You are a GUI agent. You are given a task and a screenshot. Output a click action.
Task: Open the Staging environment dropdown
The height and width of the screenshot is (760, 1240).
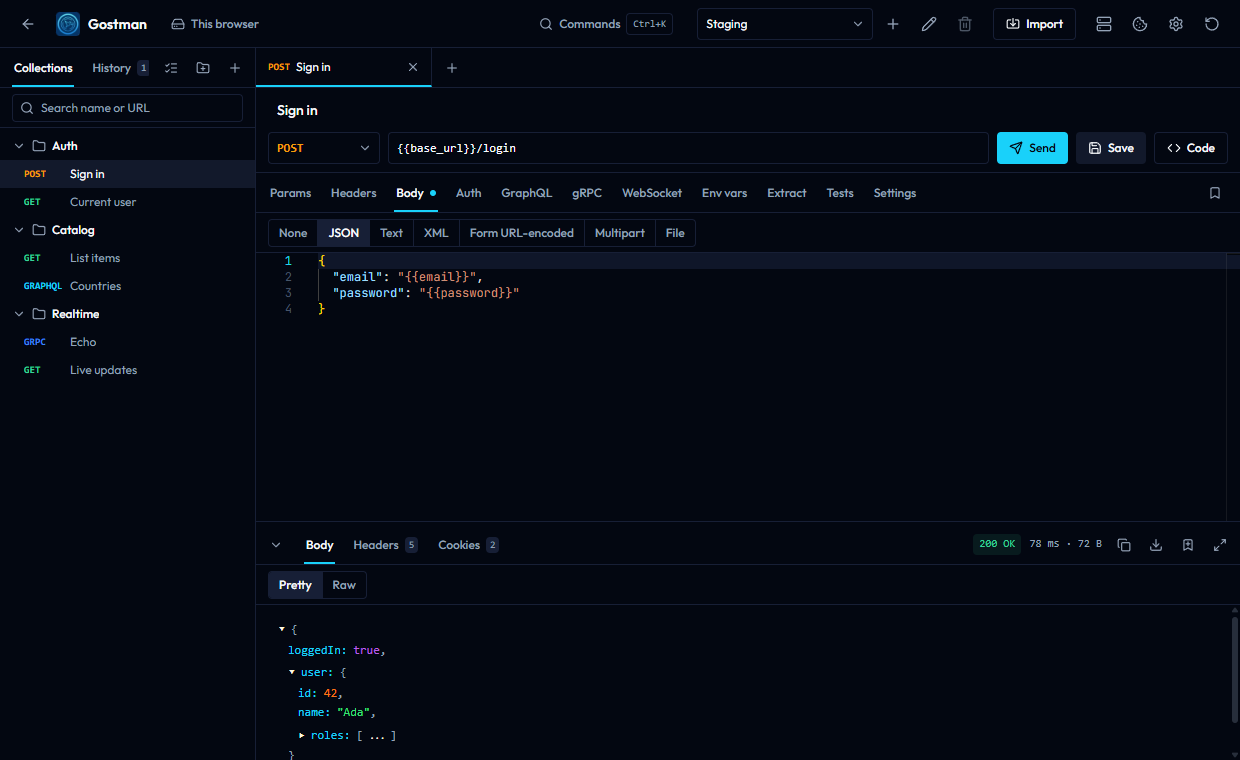point(784,24)
